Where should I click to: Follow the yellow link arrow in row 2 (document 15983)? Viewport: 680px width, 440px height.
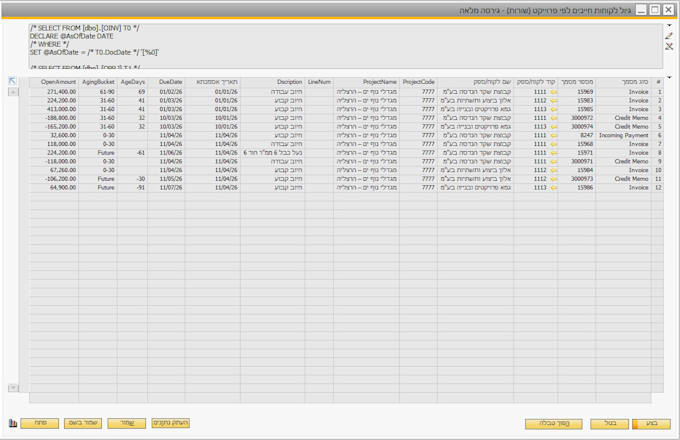pyautogui.click(x=554, y=101)
